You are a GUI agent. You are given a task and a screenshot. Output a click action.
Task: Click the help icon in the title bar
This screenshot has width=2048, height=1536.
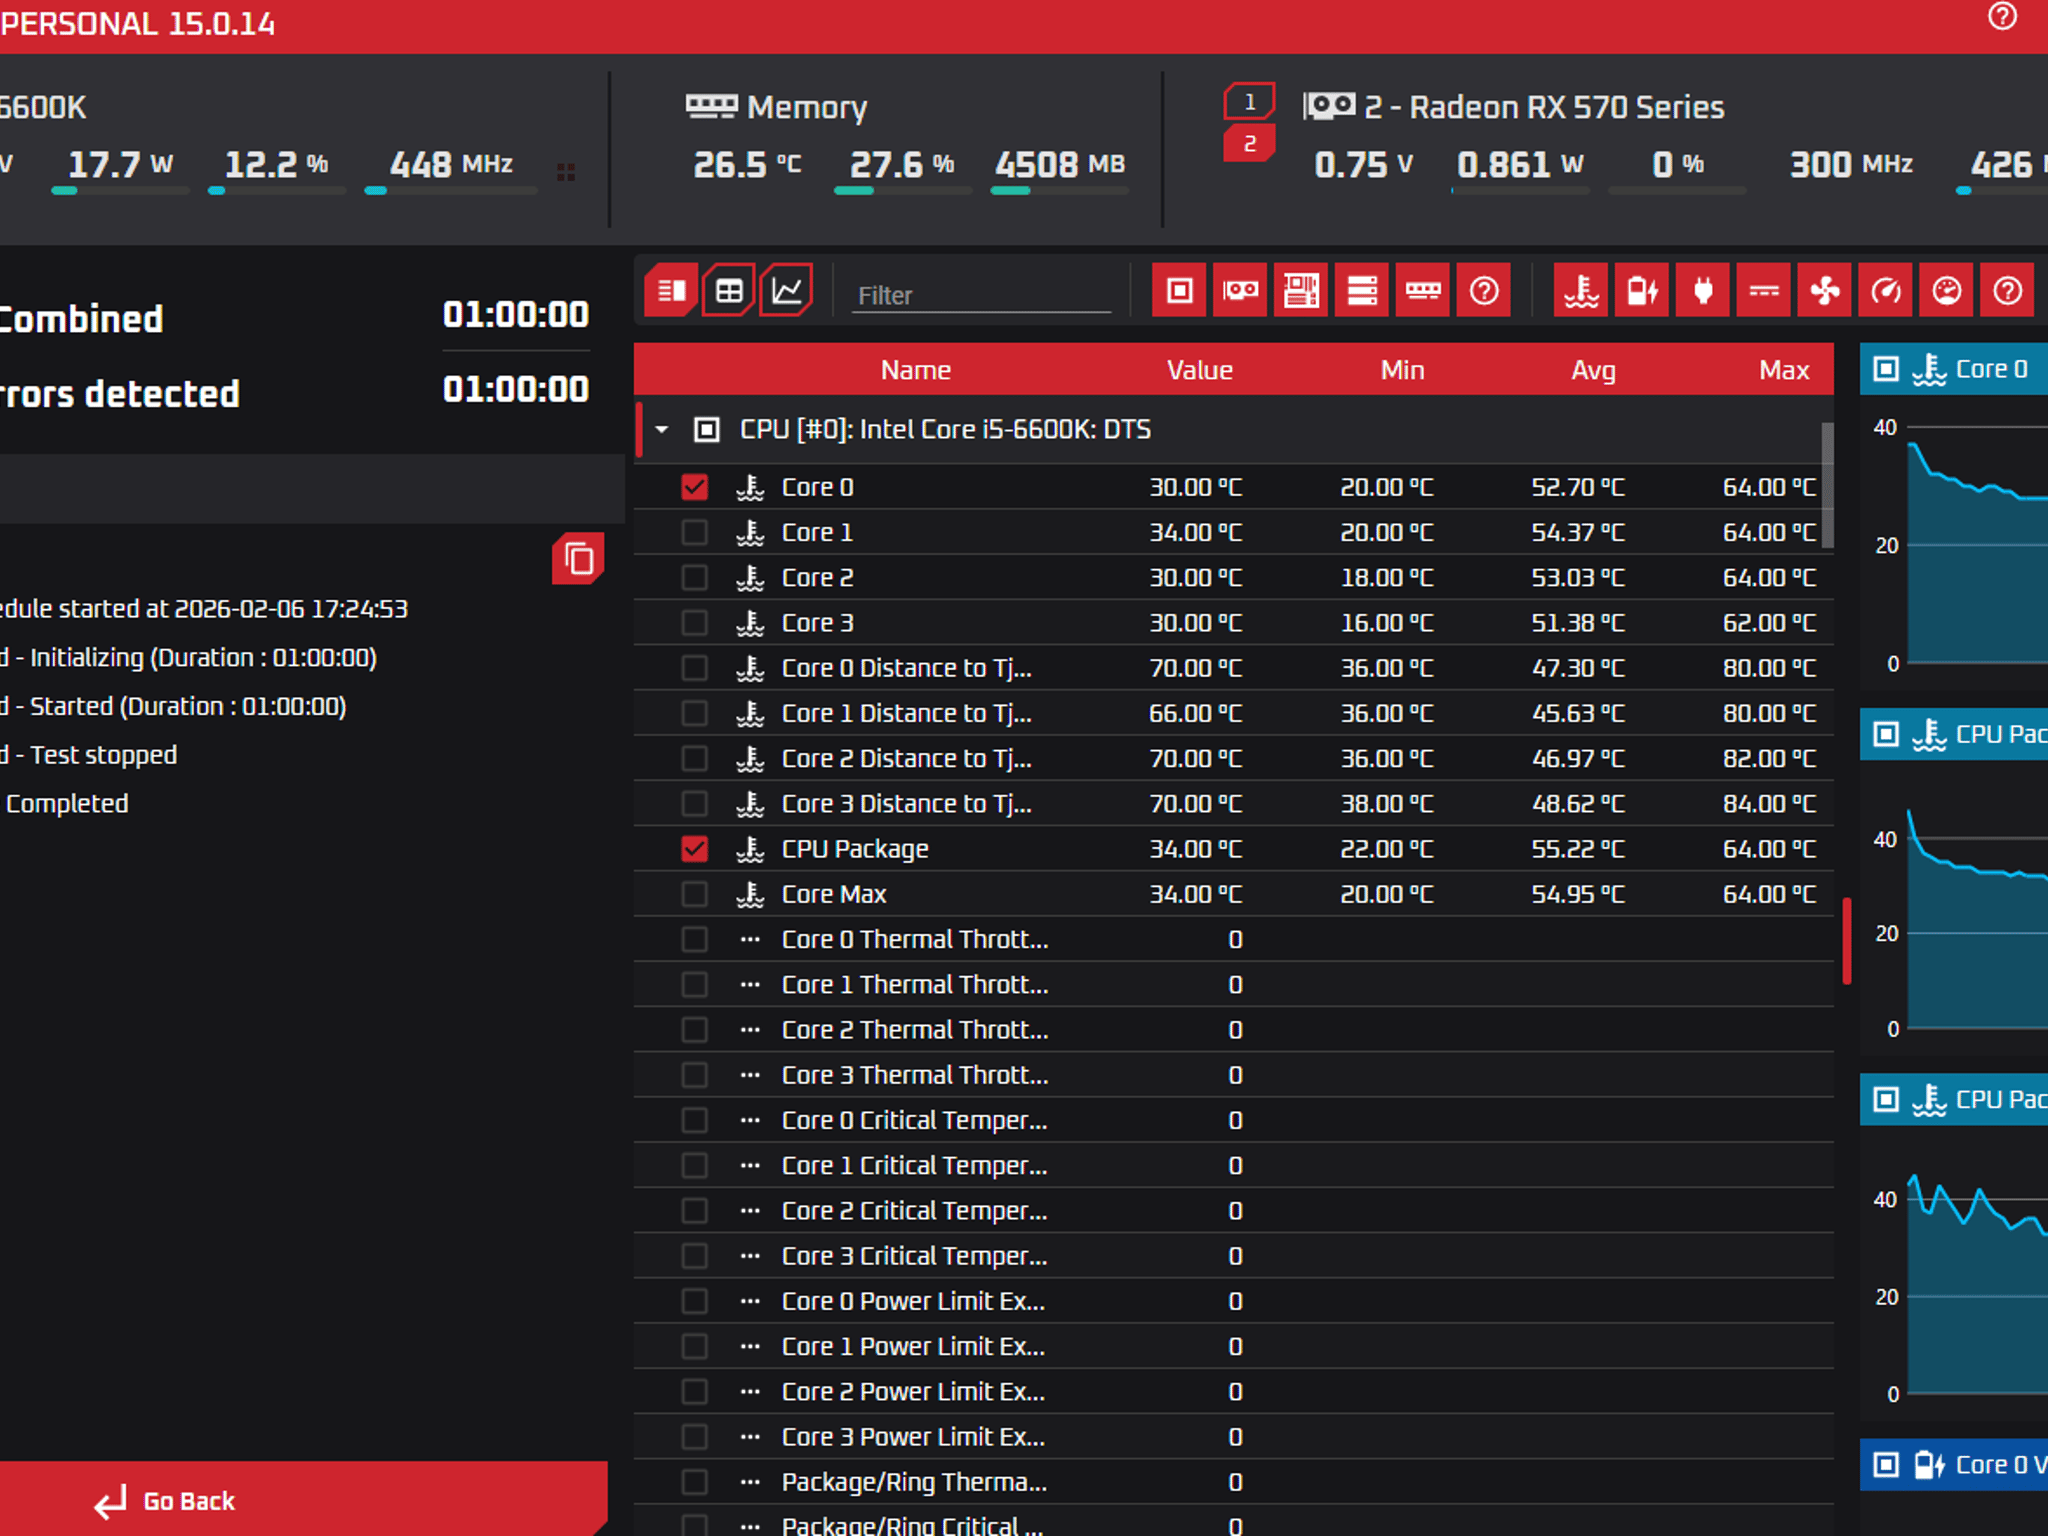[2002, 17]
